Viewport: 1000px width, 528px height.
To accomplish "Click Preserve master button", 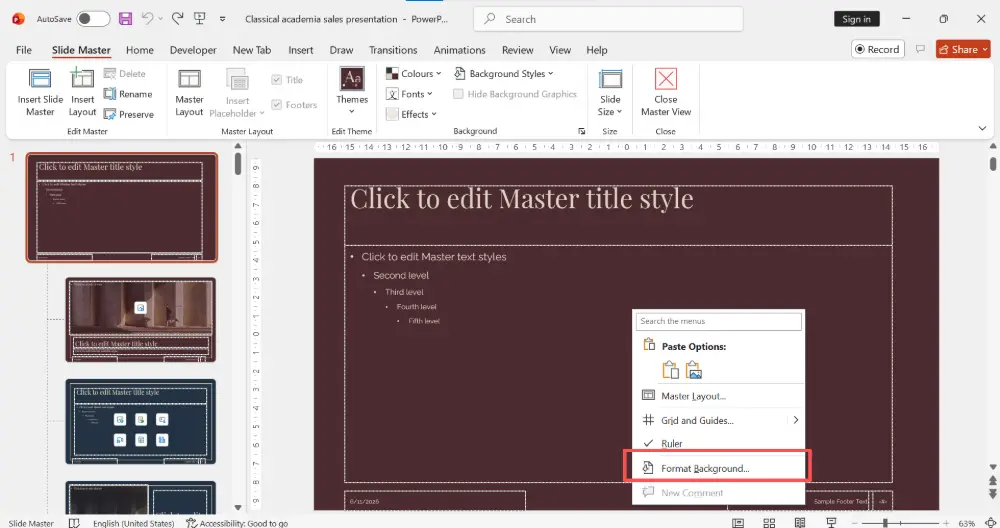I will pyautogui.click(x=129, y=115).
